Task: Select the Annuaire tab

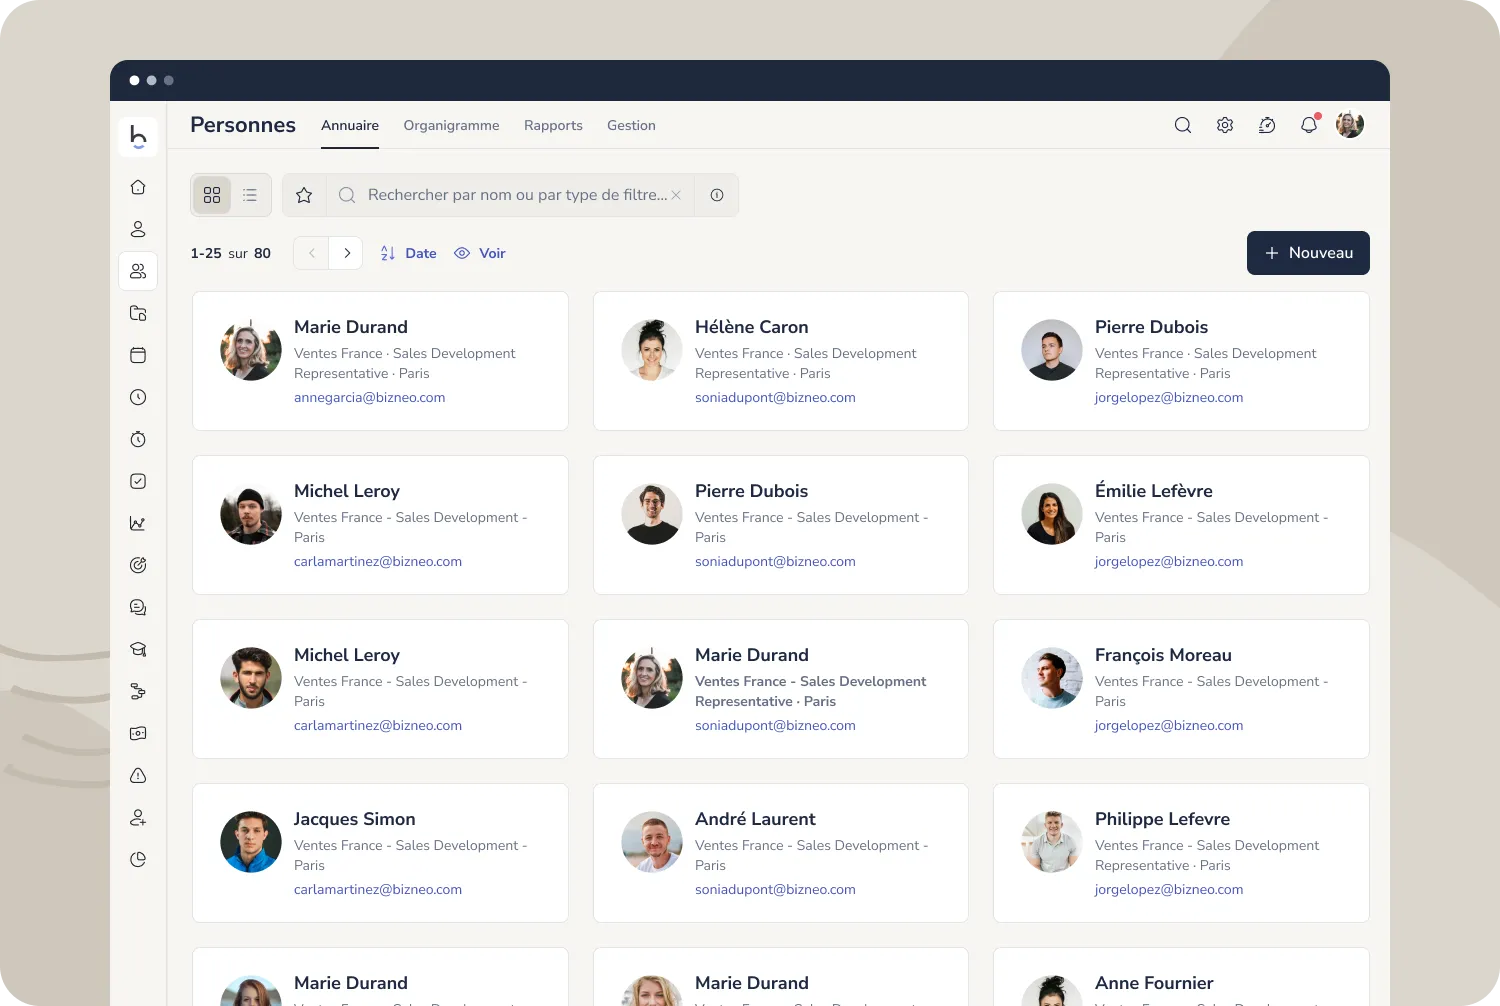Action: pos(350,125)
